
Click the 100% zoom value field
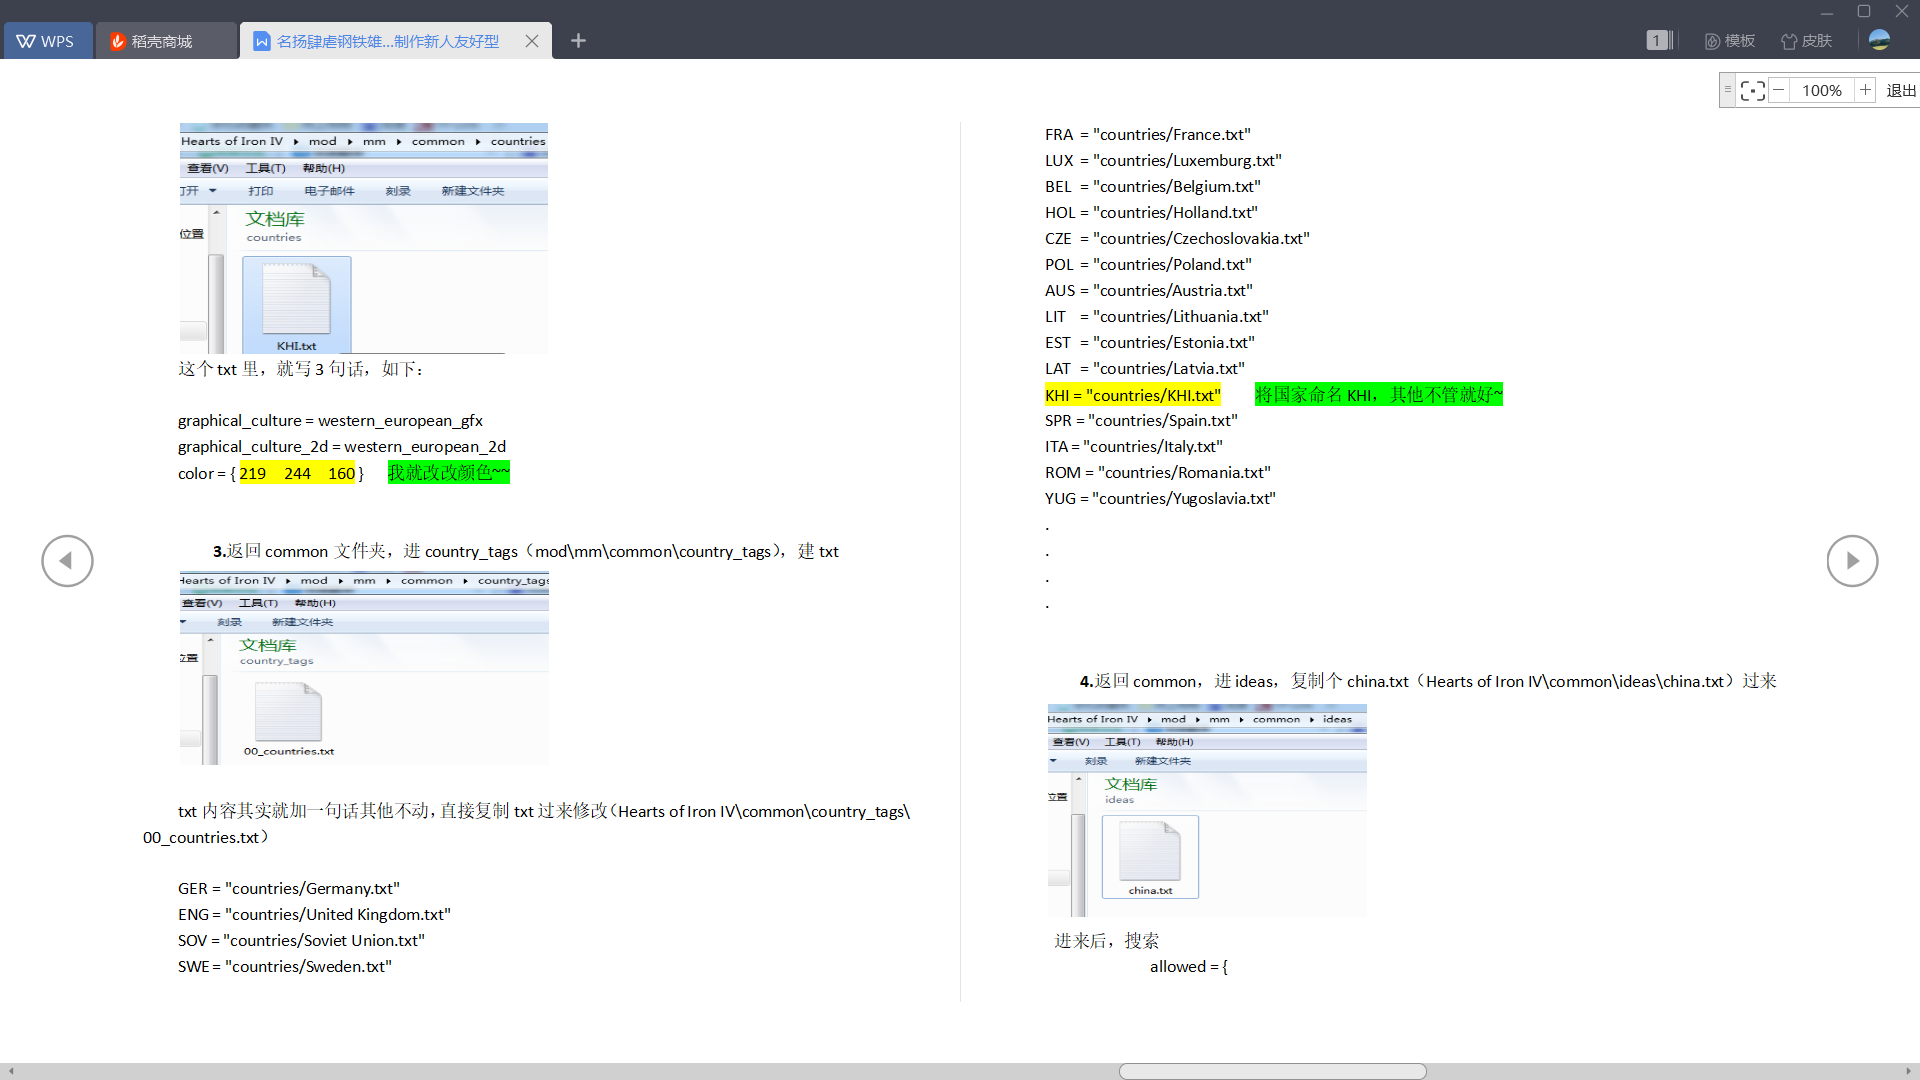(x=1821, y=91)
